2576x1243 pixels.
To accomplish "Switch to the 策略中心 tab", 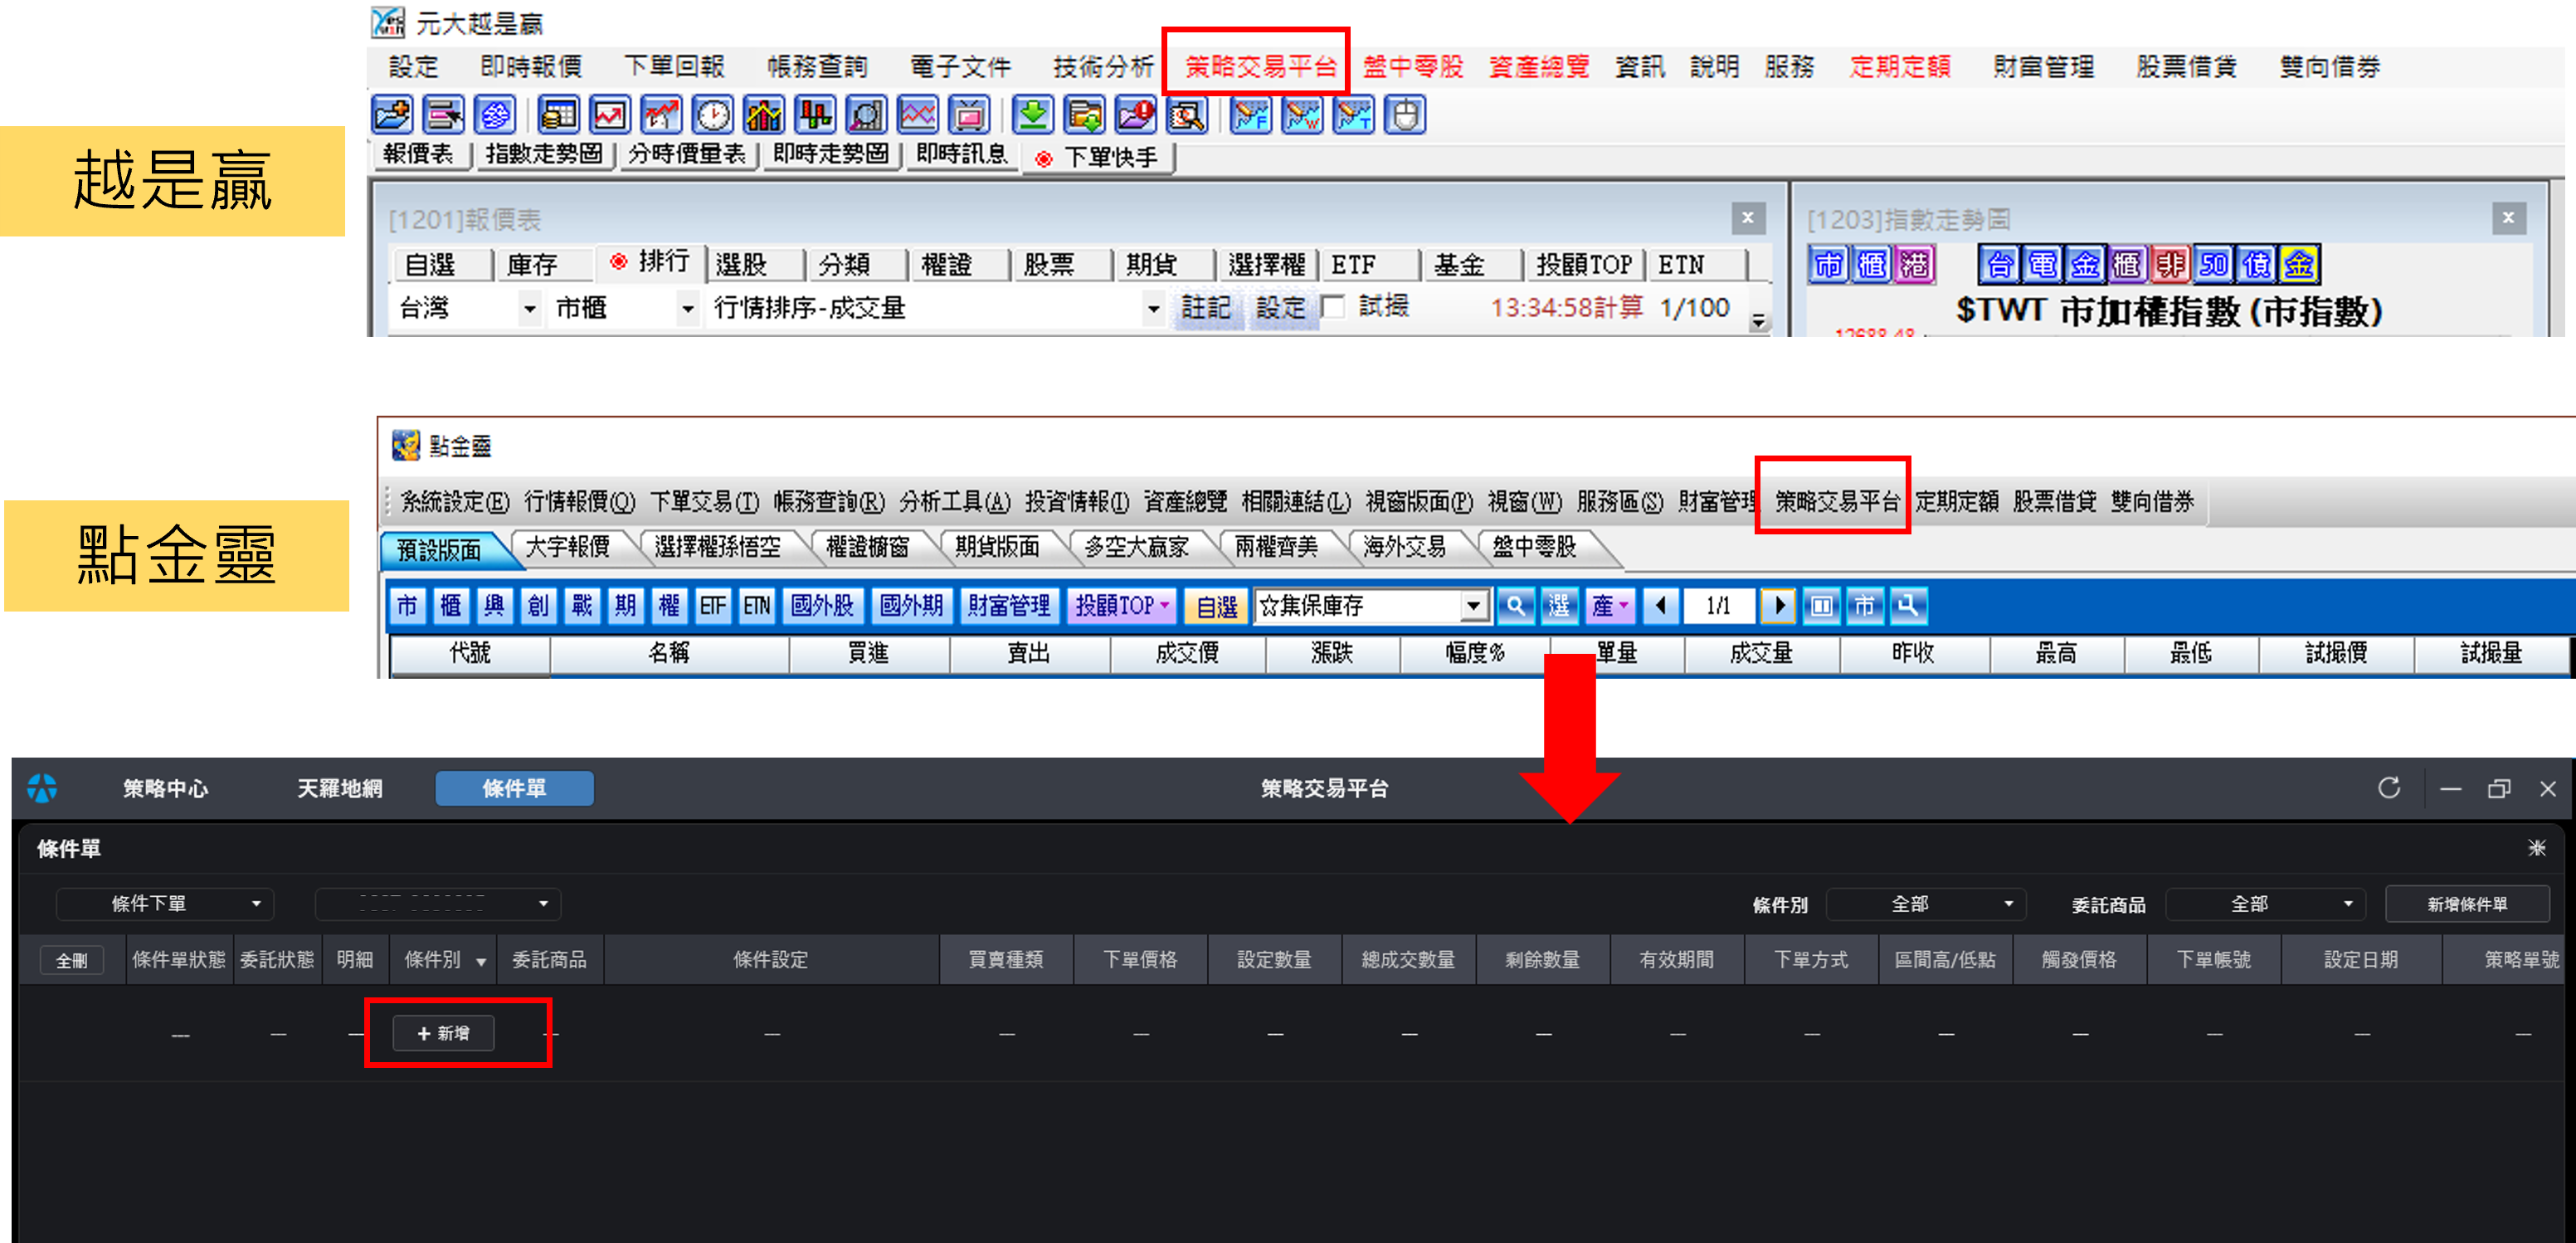I will (166, 788).
